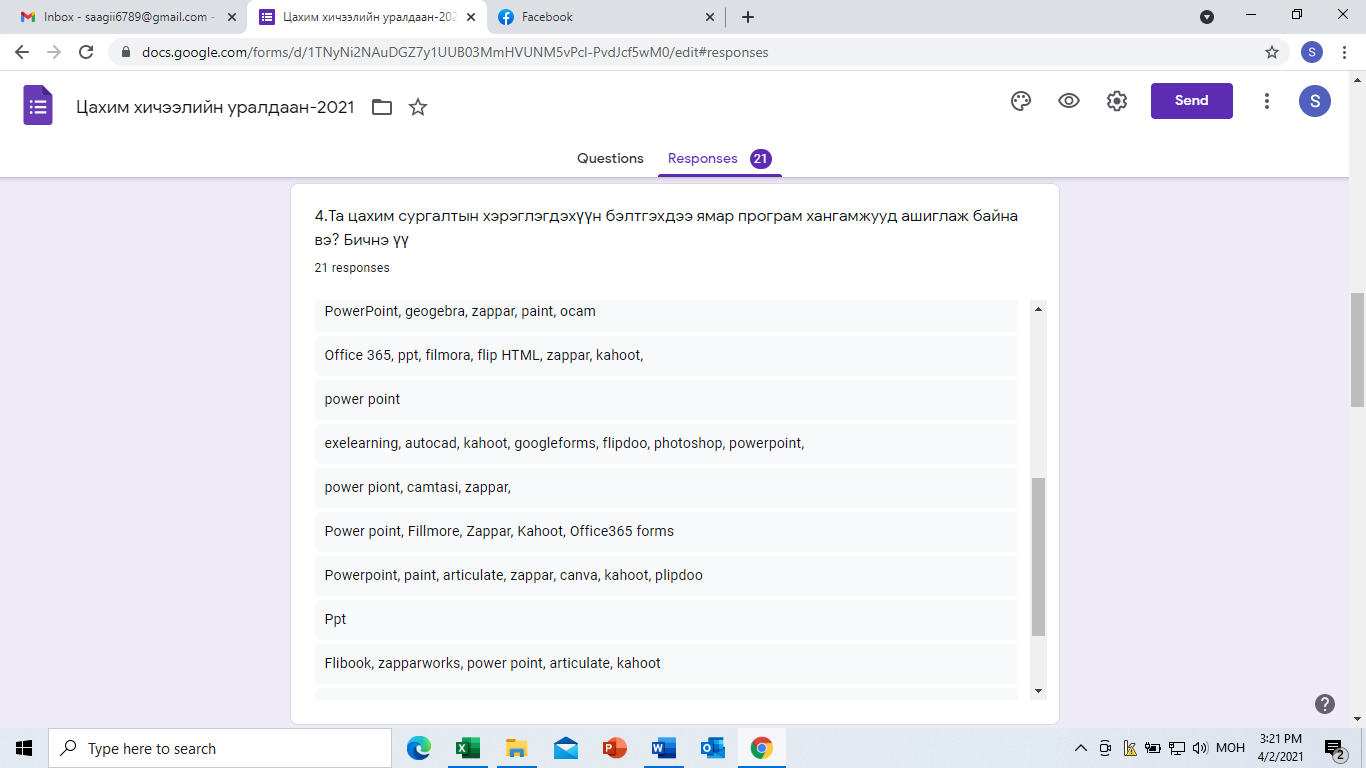This screenshot has height=768, width=1366.
Task: Open the volume control in system tray
Action: pyautogui.click(x=1200, y=748)
